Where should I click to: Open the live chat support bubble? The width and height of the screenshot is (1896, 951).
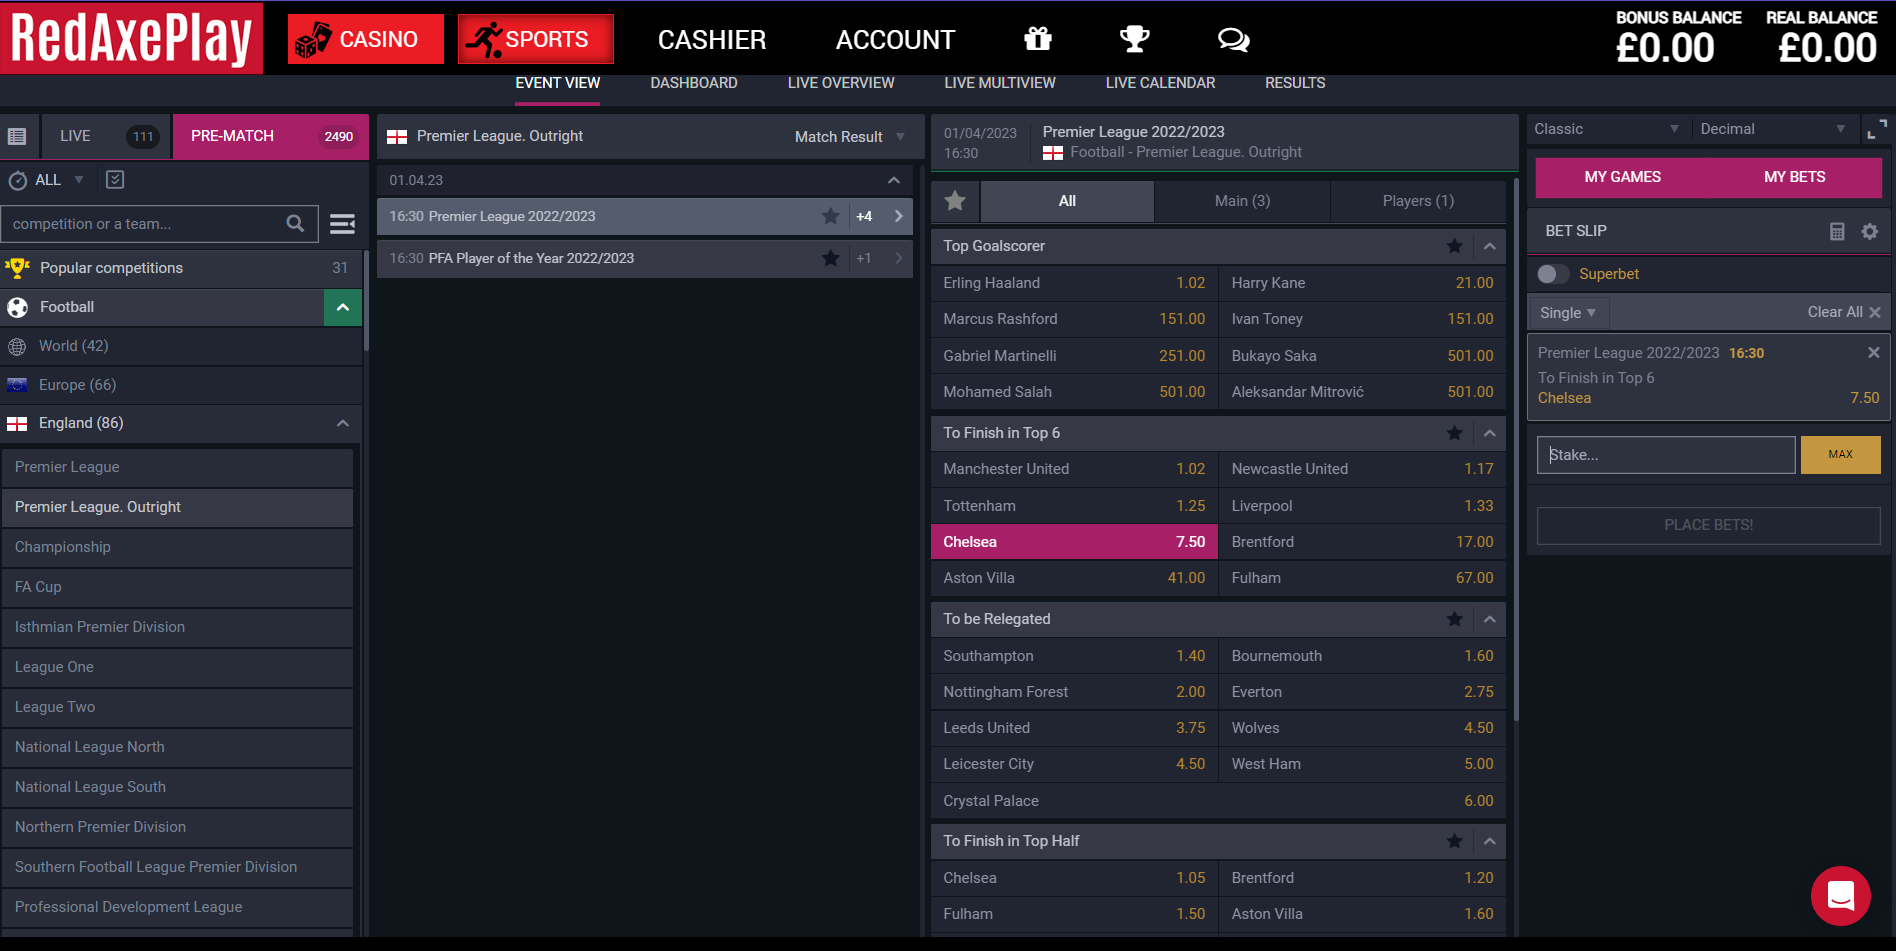coord(1840,896)
